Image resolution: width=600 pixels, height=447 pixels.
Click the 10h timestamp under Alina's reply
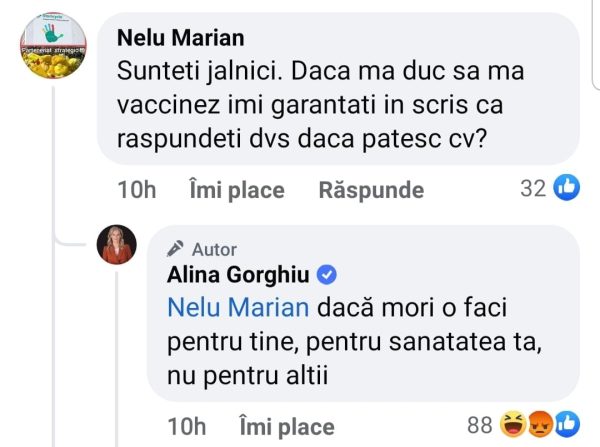[x=186, y=427]
